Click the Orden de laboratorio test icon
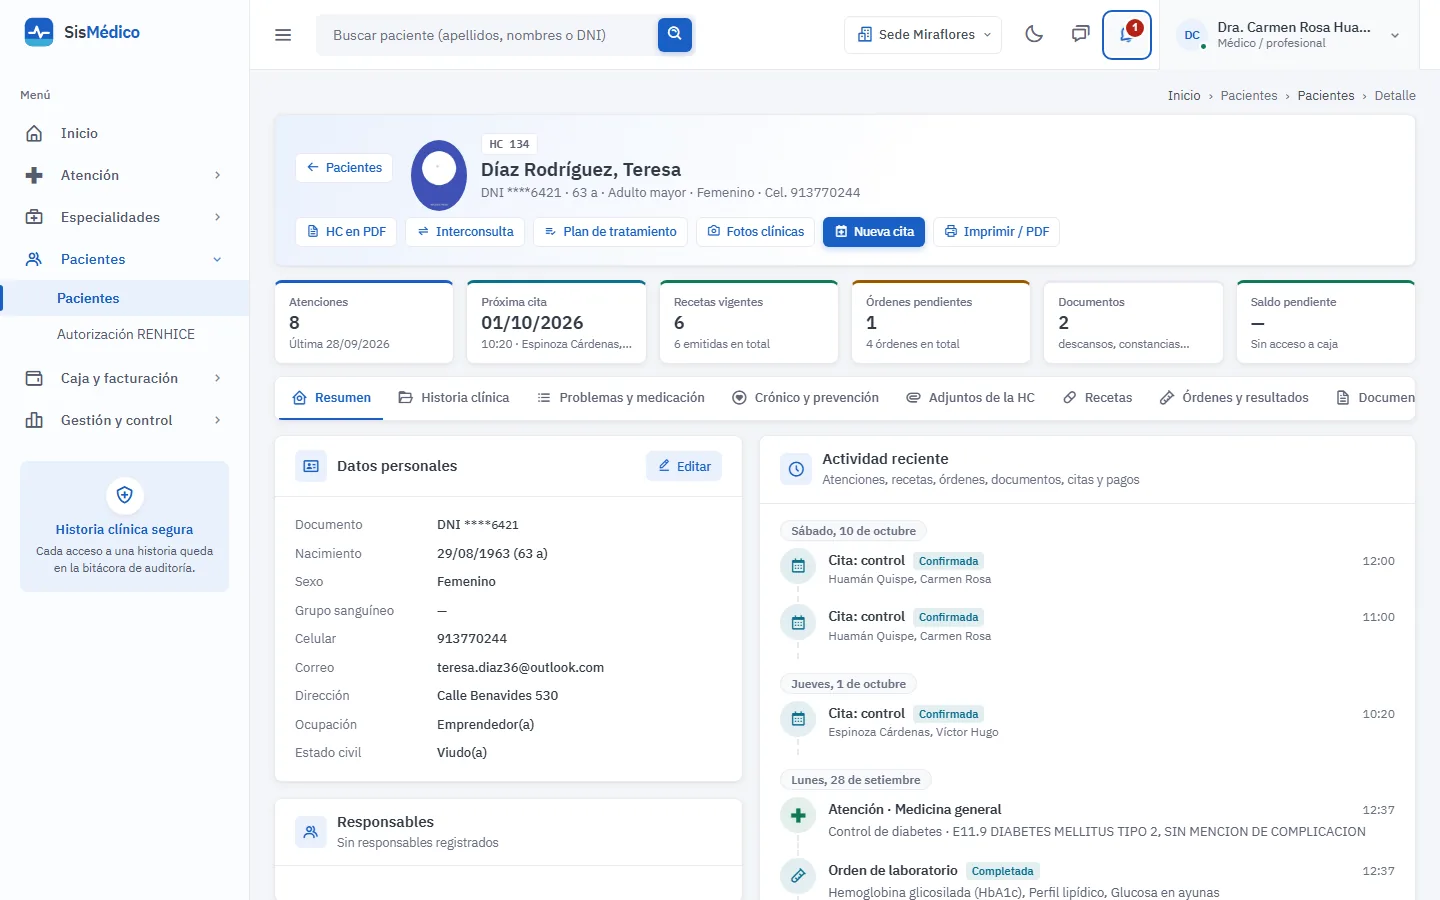1440x900 pixels. click(x=798, y=877)
